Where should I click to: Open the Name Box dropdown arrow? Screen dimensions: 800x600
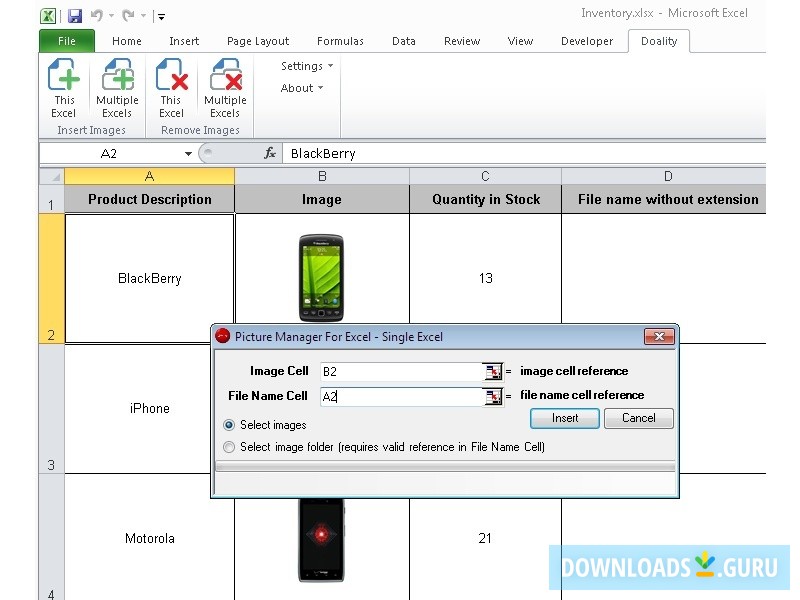click(x=187, y=153)
